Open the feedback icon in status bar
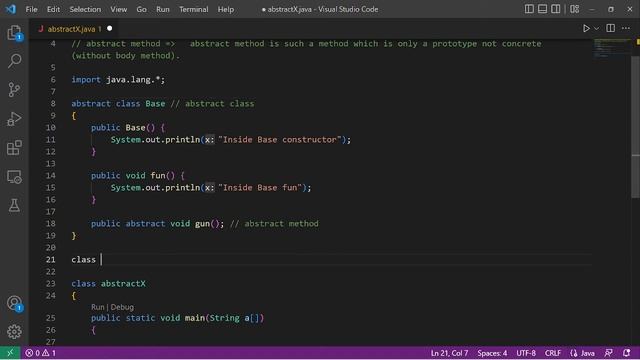 coord(609,353)
